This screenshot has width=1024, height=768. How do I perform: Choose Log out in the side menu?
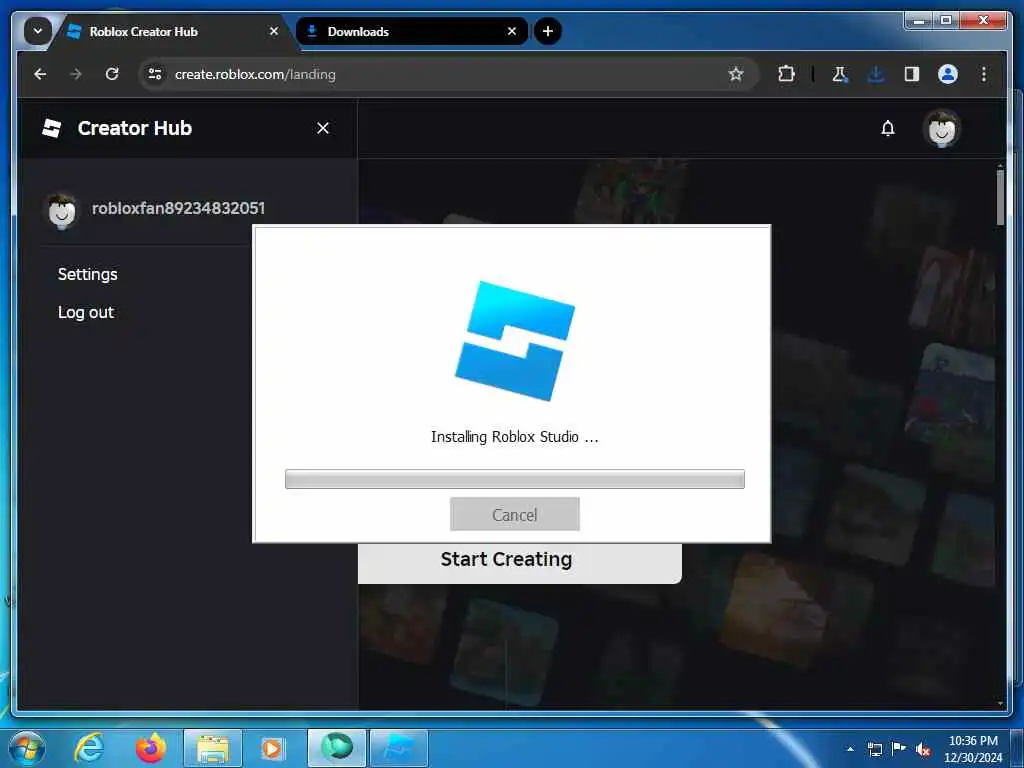86,313
